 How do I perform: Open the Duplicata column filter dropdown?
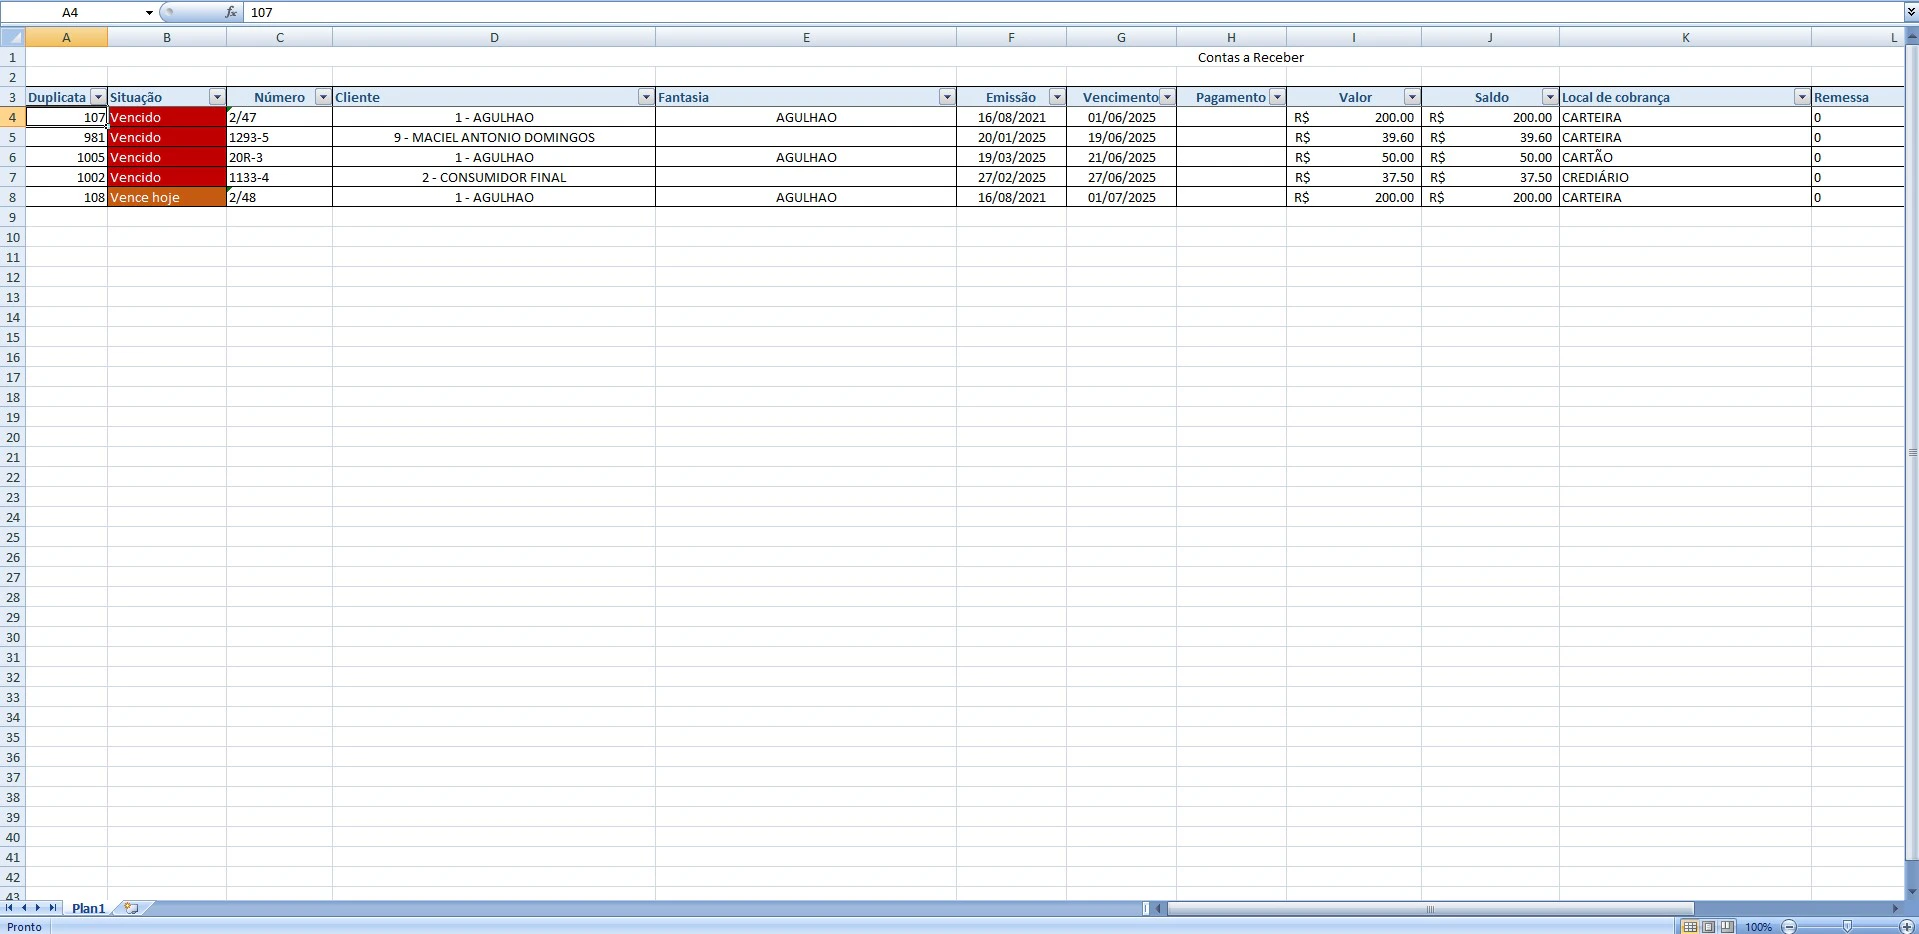click(98, 97)
